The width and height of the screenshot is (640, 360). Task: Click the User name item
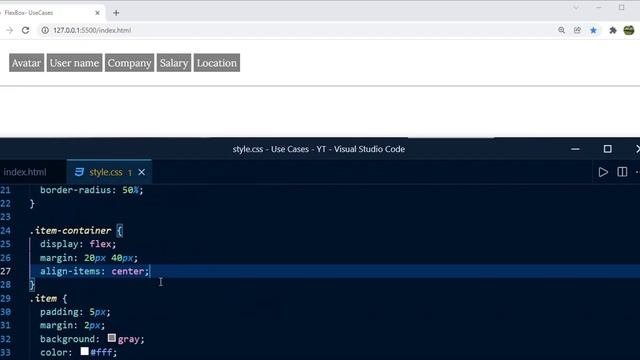coord(74,63)
